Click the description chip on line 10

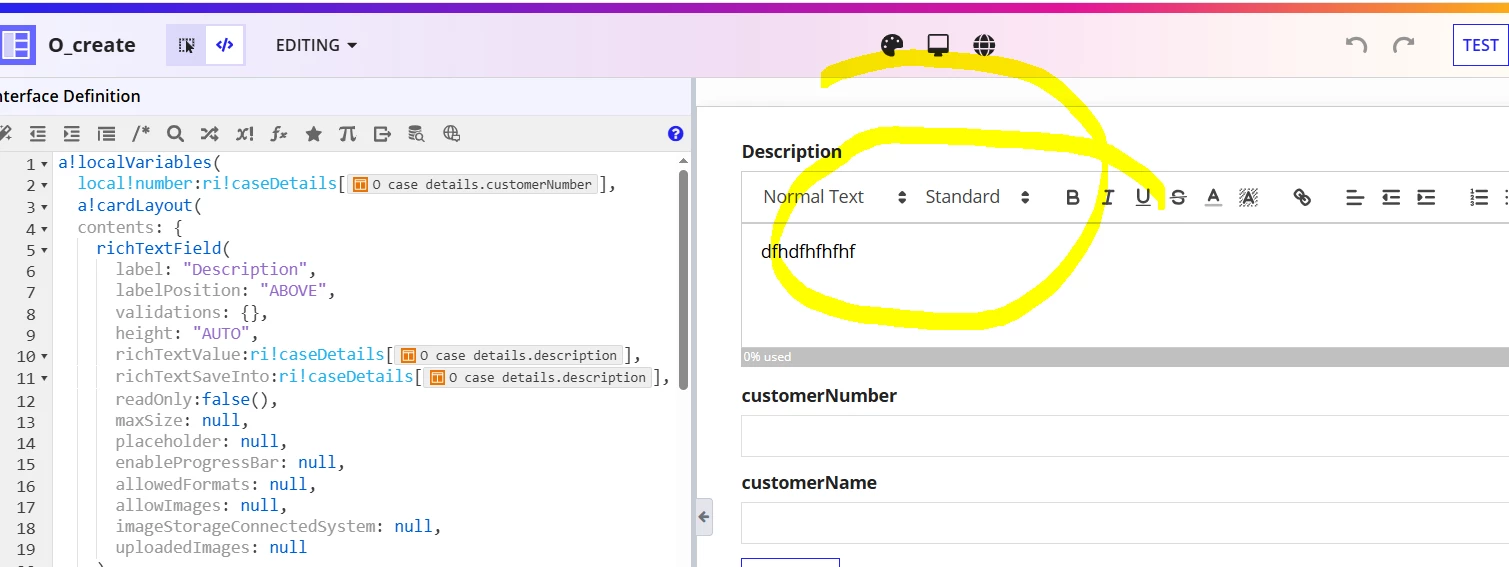coord(509,355)
